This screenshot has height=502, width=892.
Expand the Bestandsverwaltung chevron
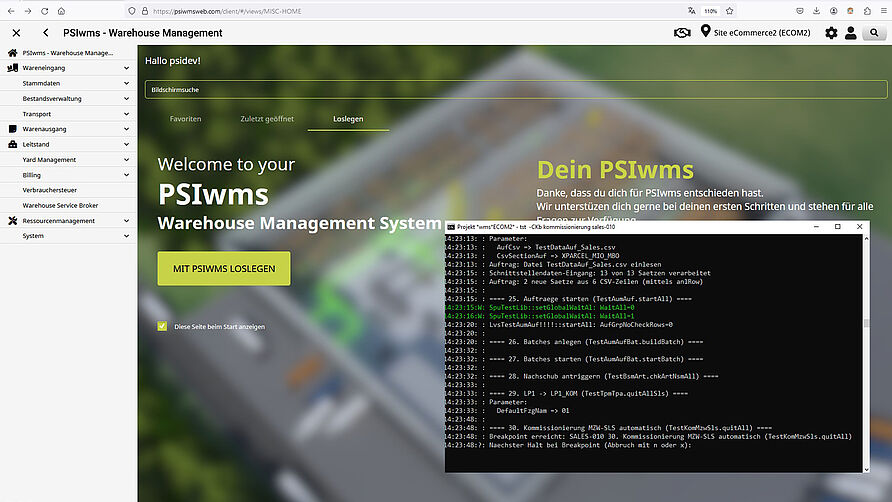(126, 98)
